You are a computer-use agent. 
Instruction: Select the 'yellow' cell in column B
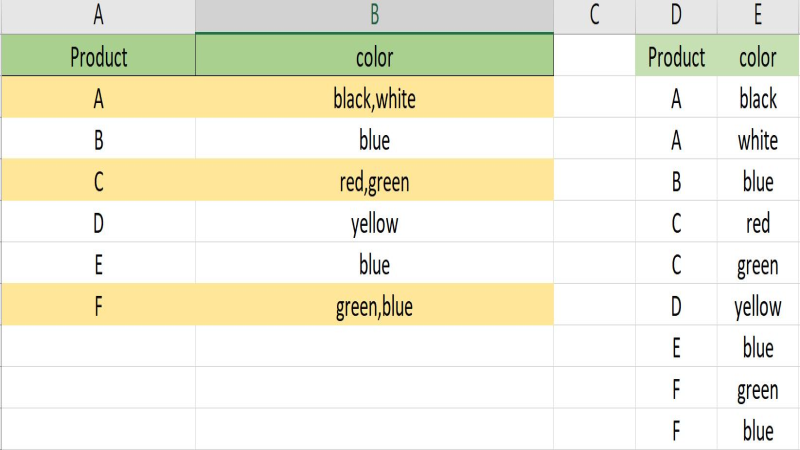pos(374,221)
